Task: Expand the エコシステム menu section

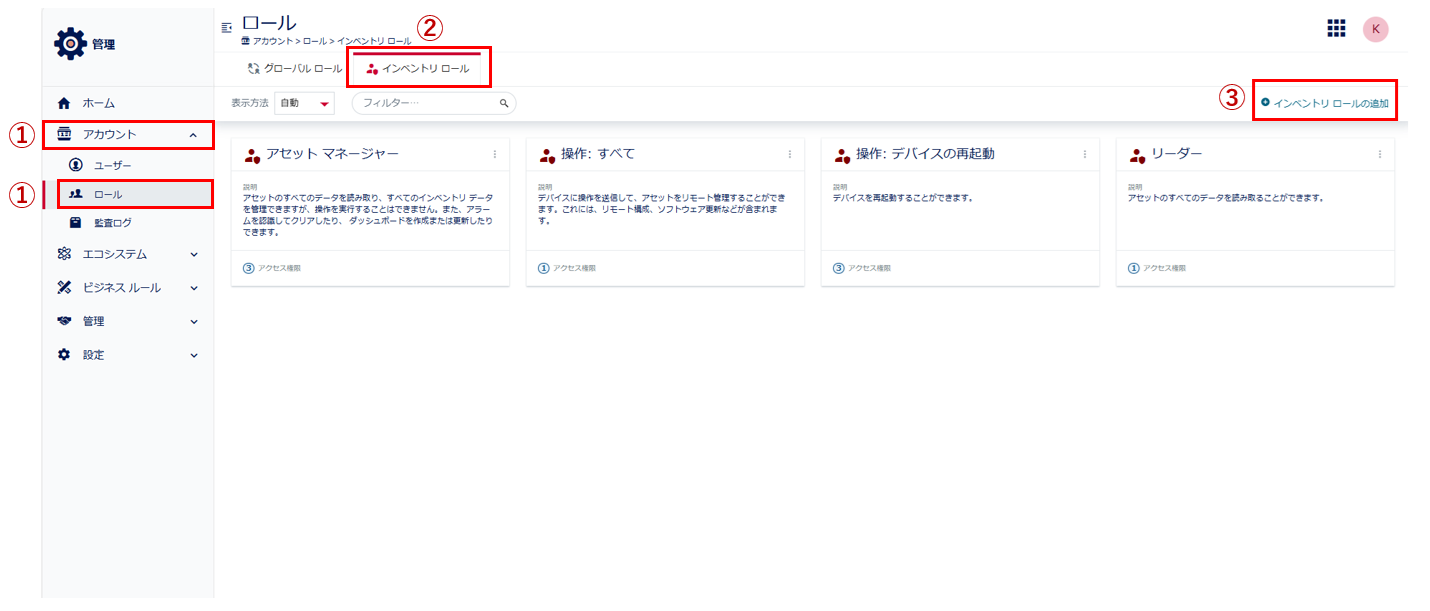Action: pyautogui.click(x=193, y=254)
